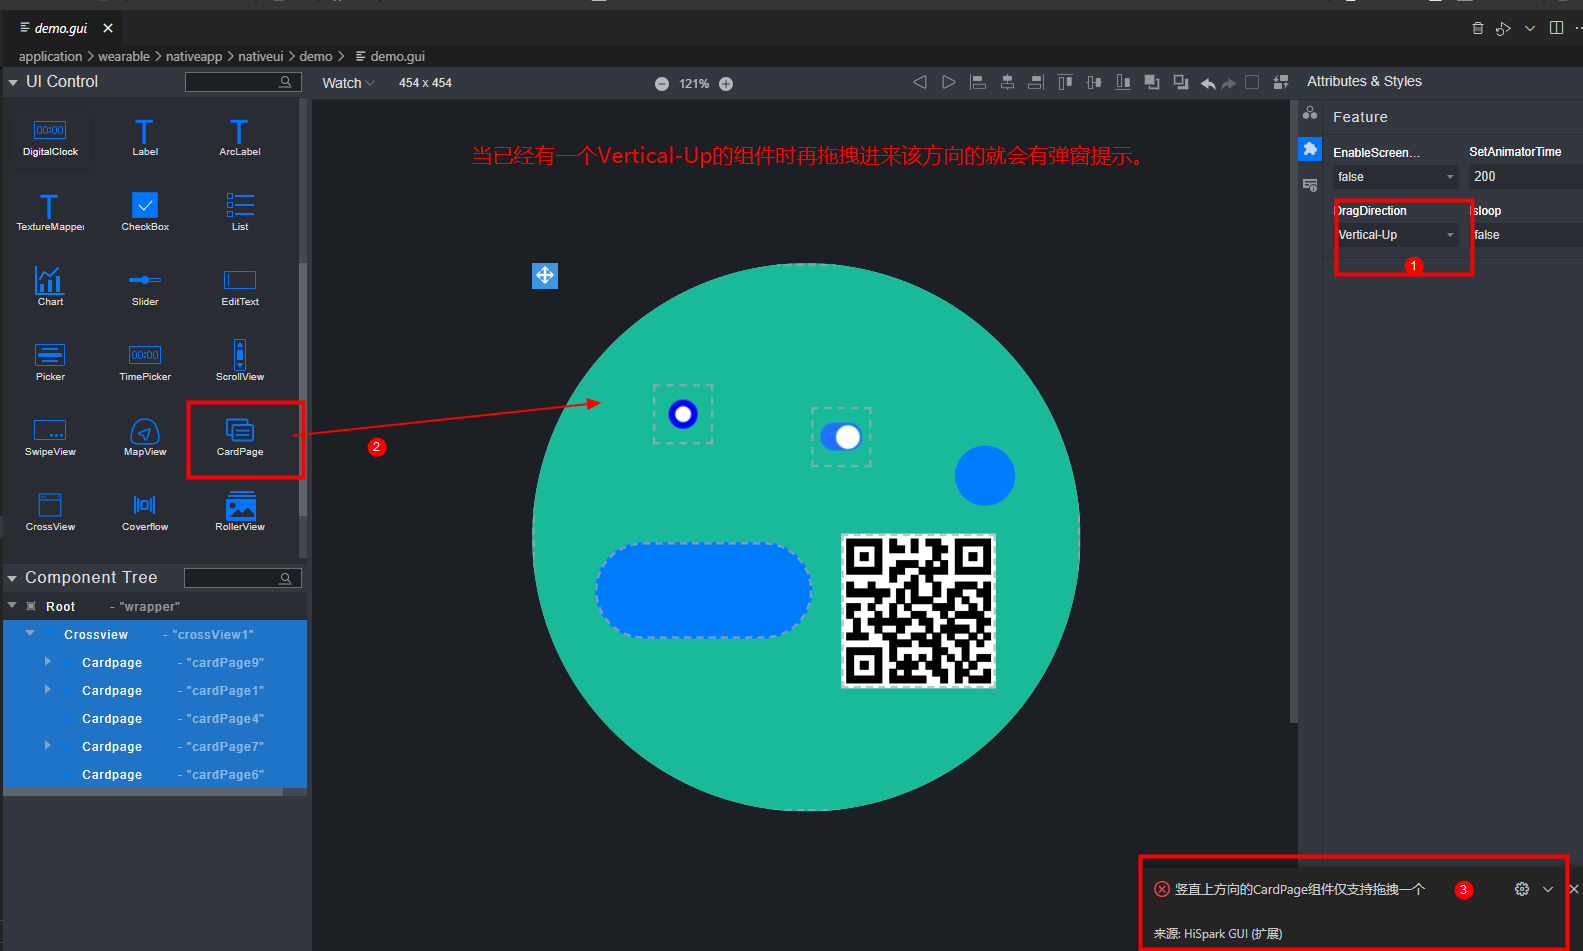Pick the DigitalClock control
The width and height of the screenshot is (1583, 951).
click(x=50, y=132)
